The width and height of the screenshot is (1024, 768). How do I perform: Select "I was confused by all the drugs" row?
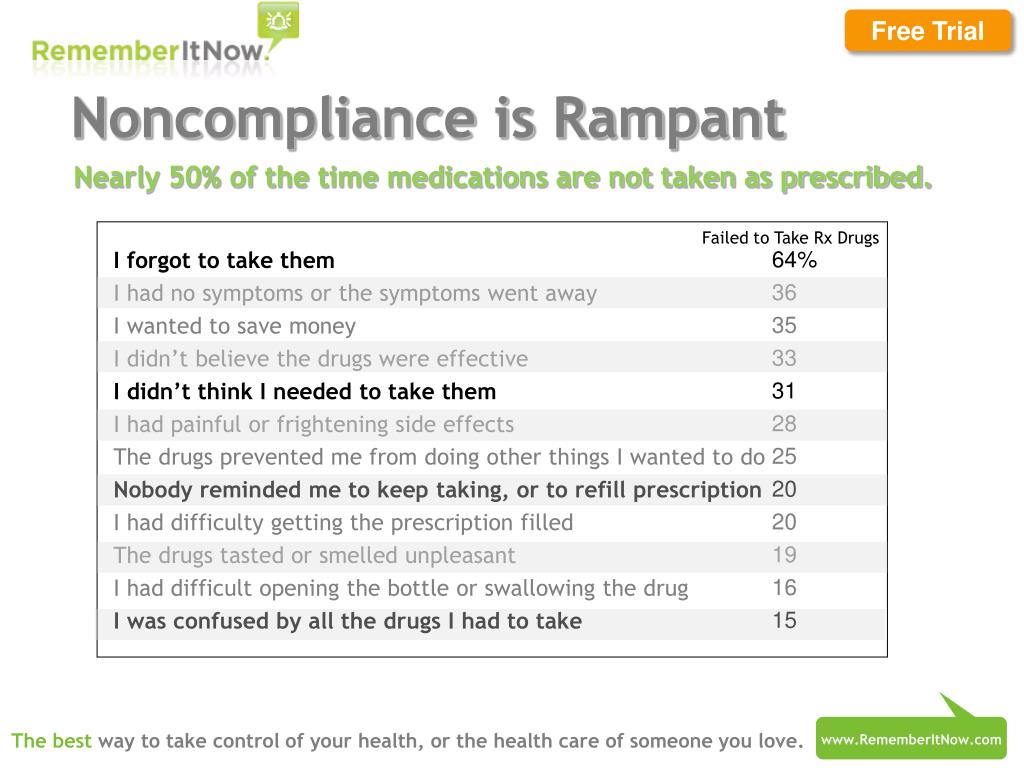click(x=492, y=621)
